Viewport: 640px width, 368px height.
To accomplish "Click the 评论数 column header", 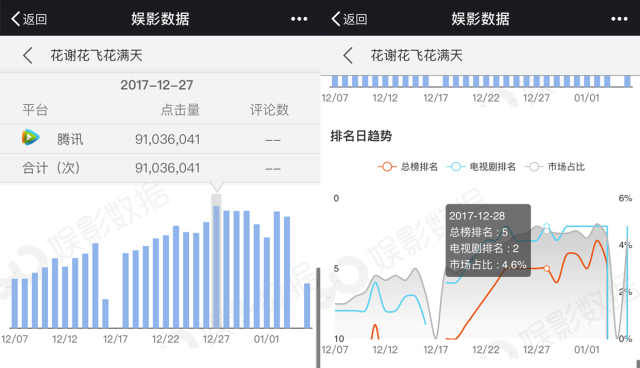I will click(x=269, y=110).
